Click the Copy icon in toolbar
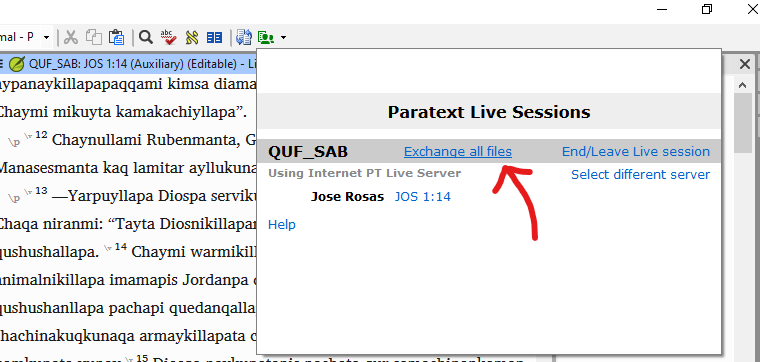 pos(94,37)
